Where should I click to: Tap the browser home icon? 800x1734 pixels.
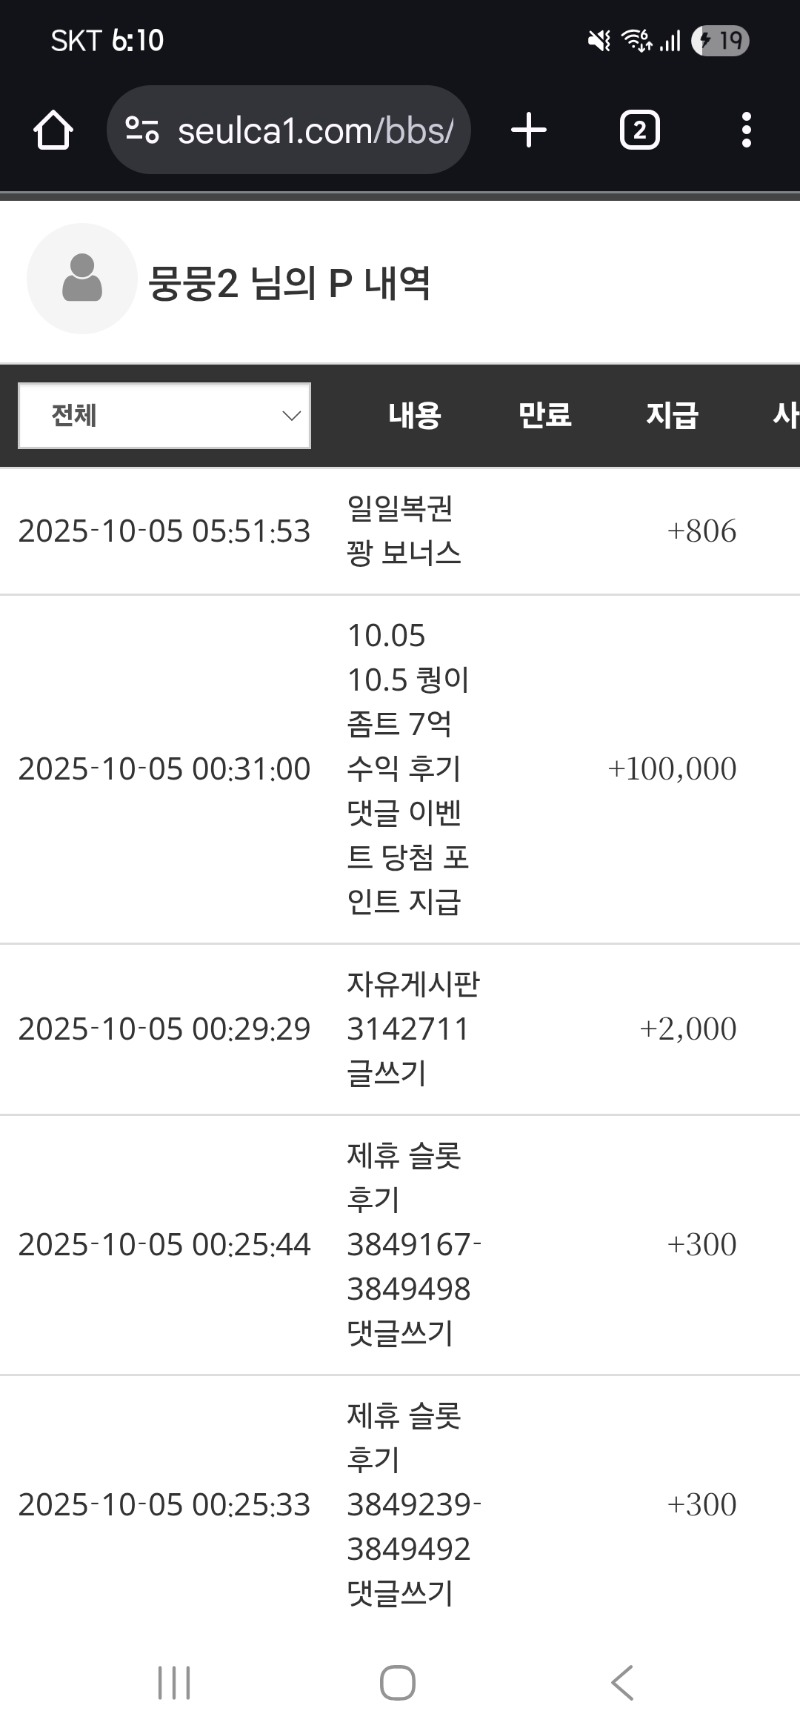53,130
